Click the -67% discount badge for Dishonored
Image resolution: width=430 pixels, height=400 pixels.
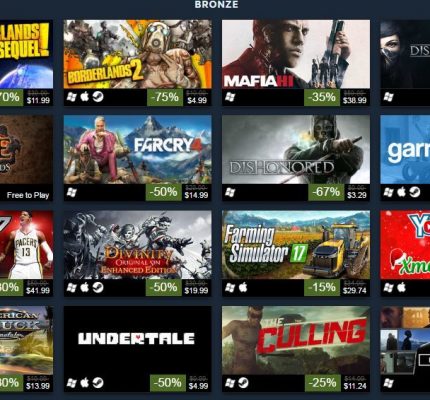(x=326, y=192)
